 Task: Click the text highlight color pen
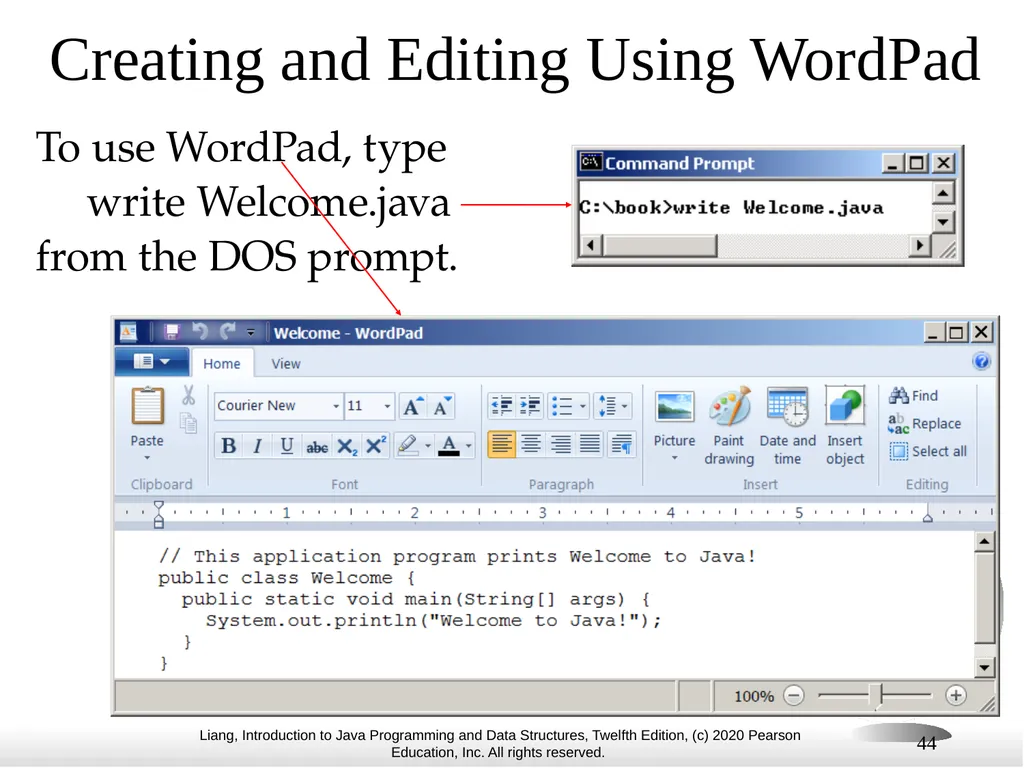[x=408, y=446]
